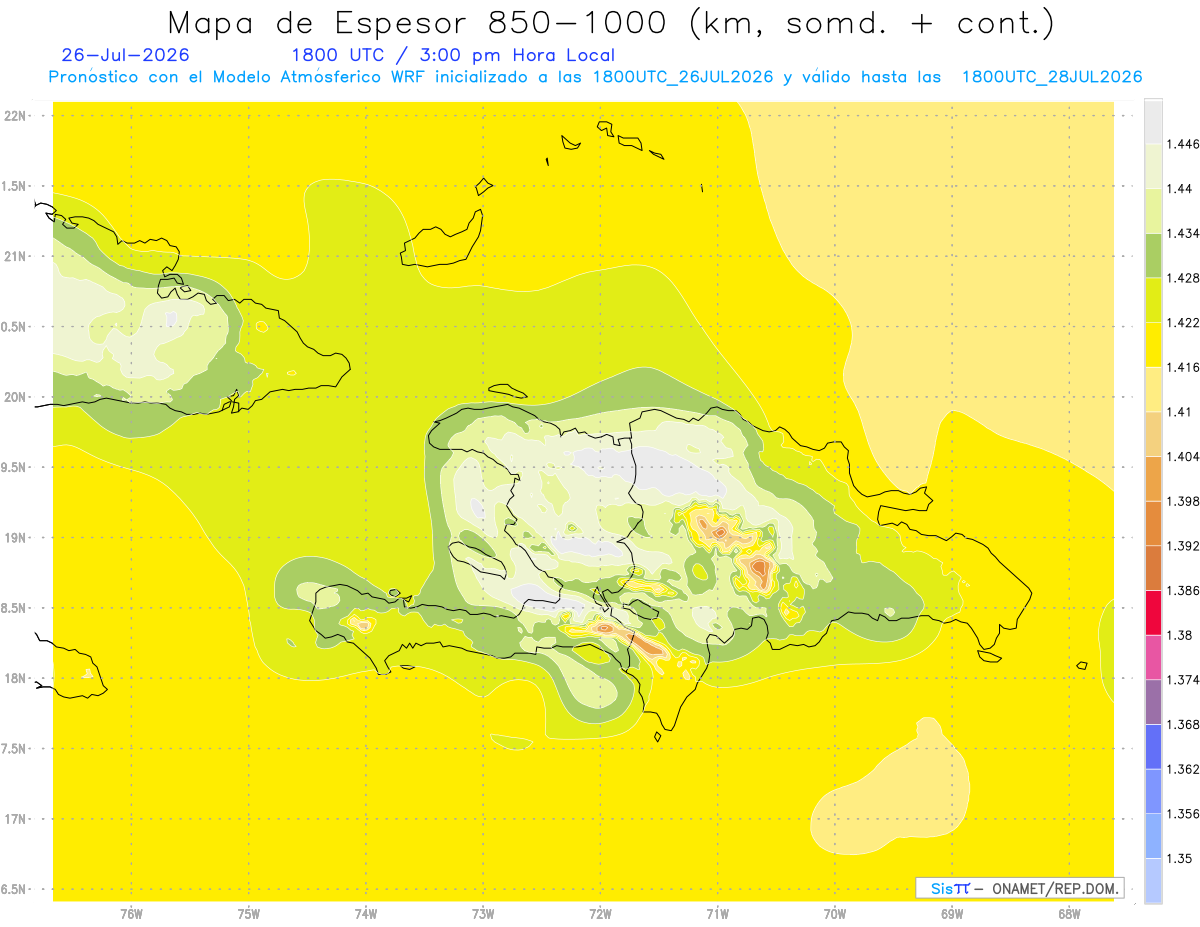Select the colorbar value "1.404"

(1185, 457)
